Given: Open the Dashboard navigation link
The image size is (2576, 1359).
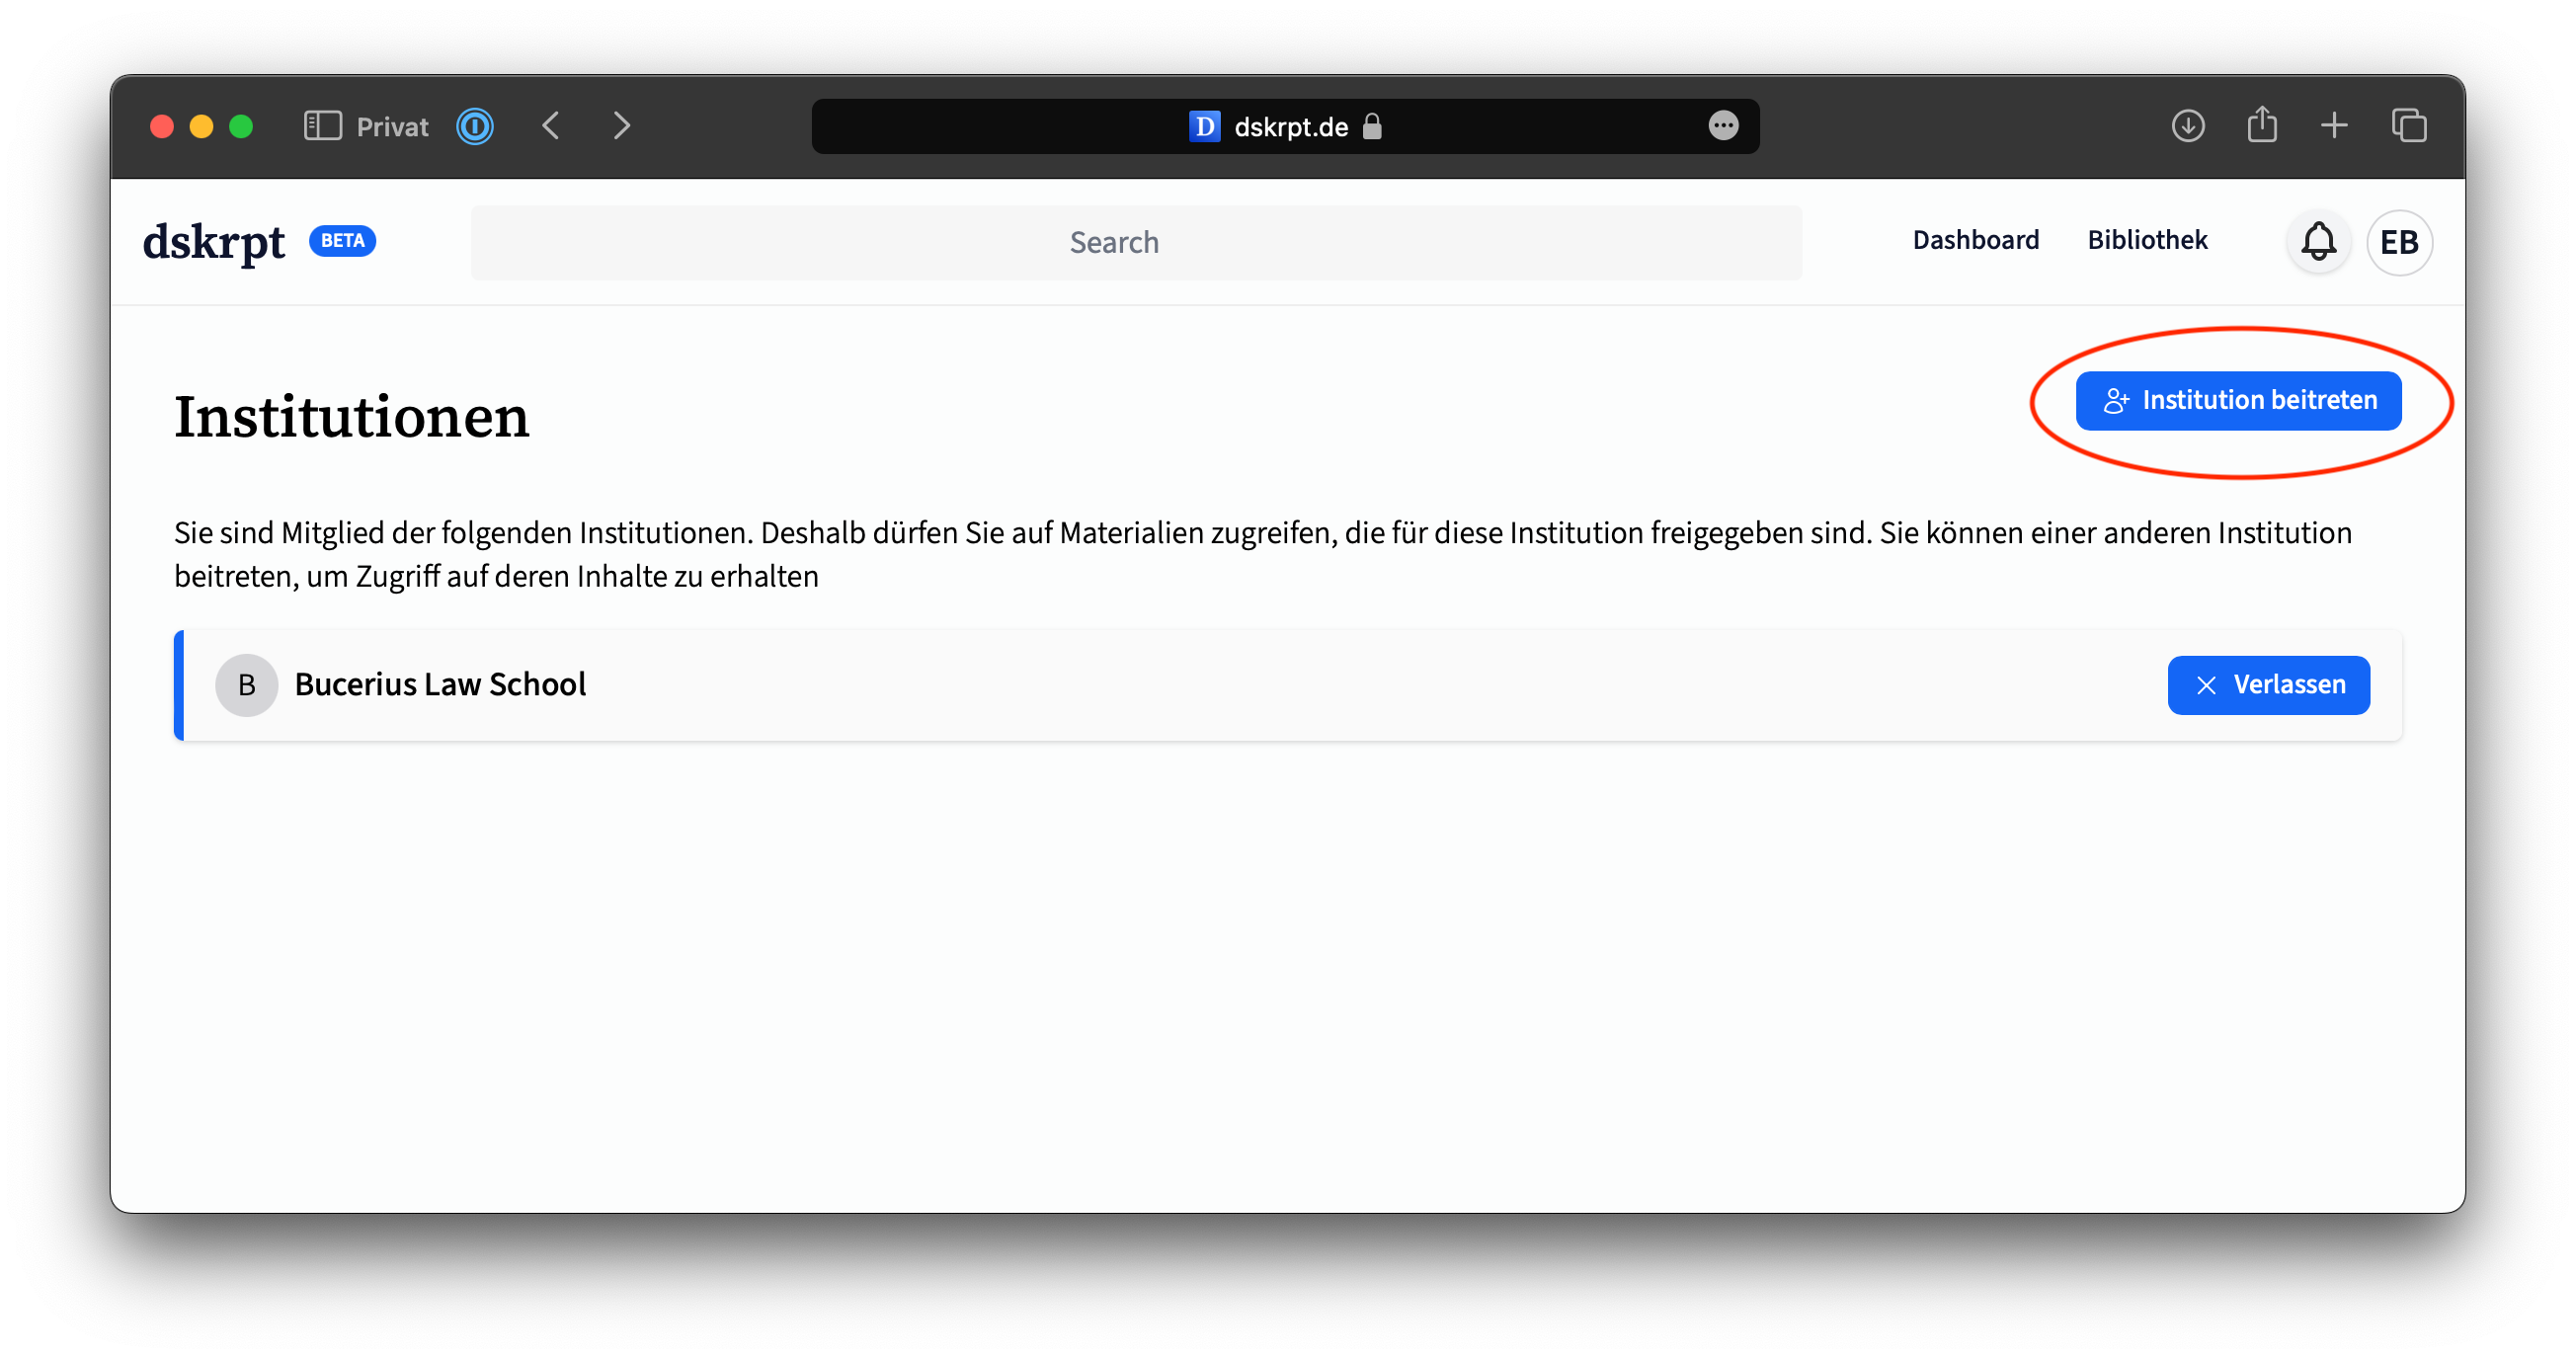Looking at the screenshot, I should (1975, 240).
